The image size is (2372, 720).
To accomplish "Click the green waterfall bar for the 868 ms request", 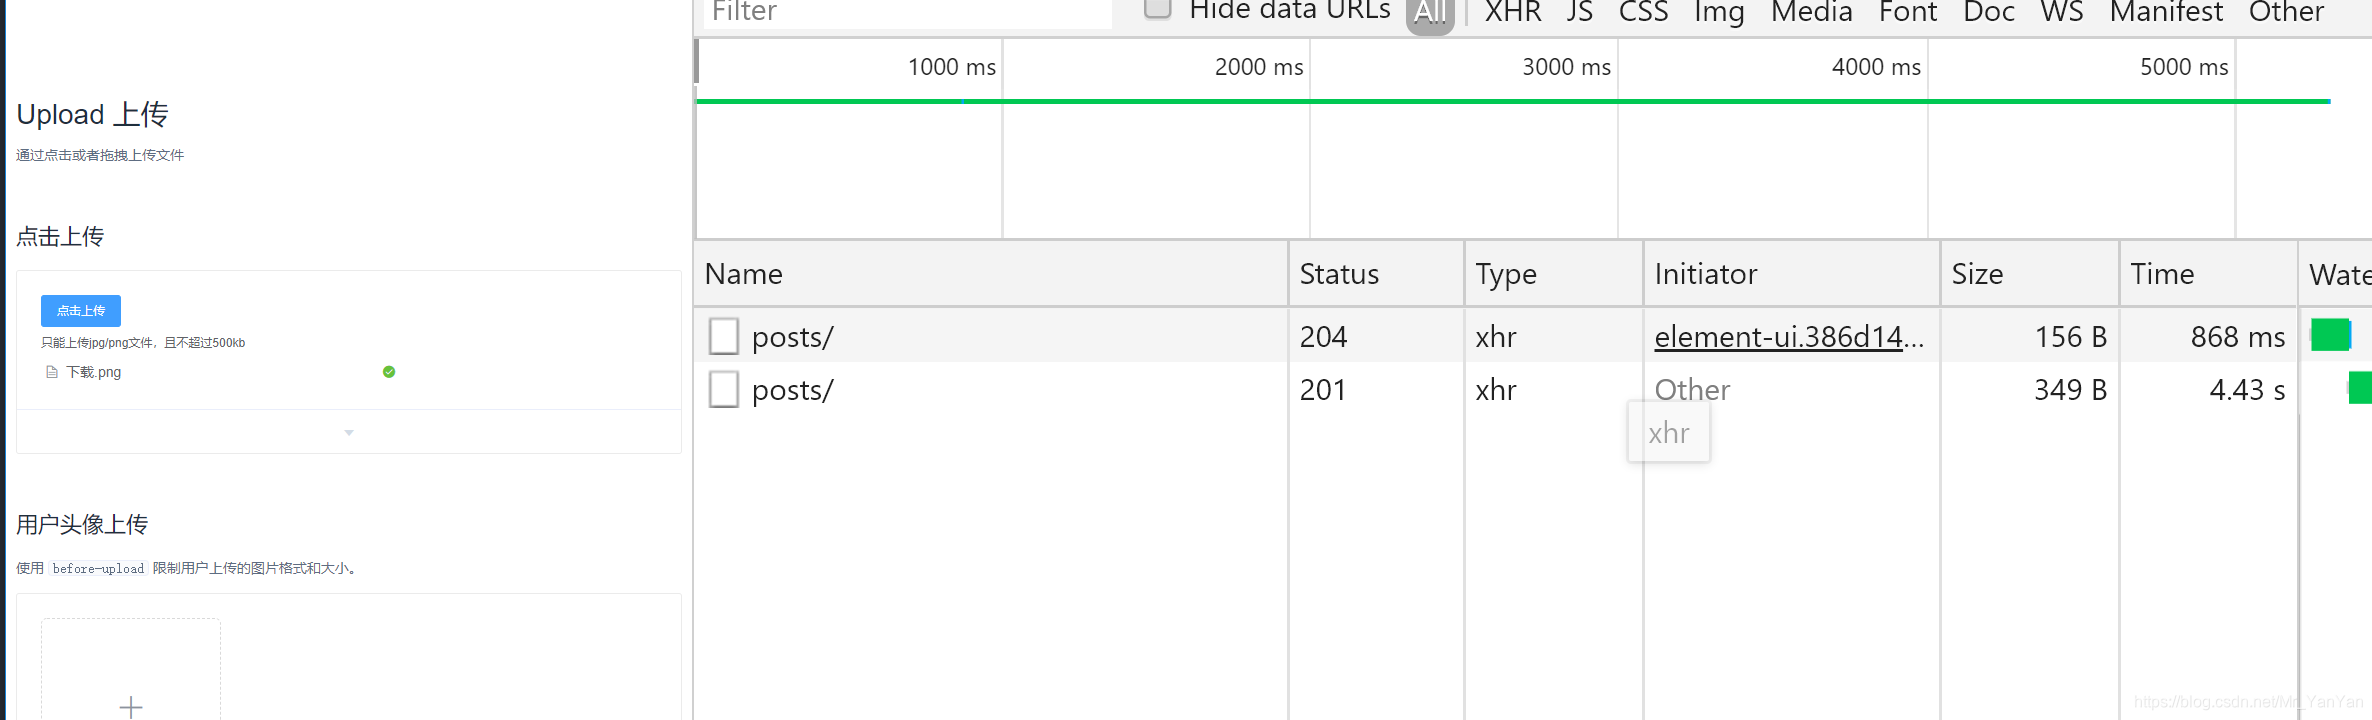I will [2329, 335].
